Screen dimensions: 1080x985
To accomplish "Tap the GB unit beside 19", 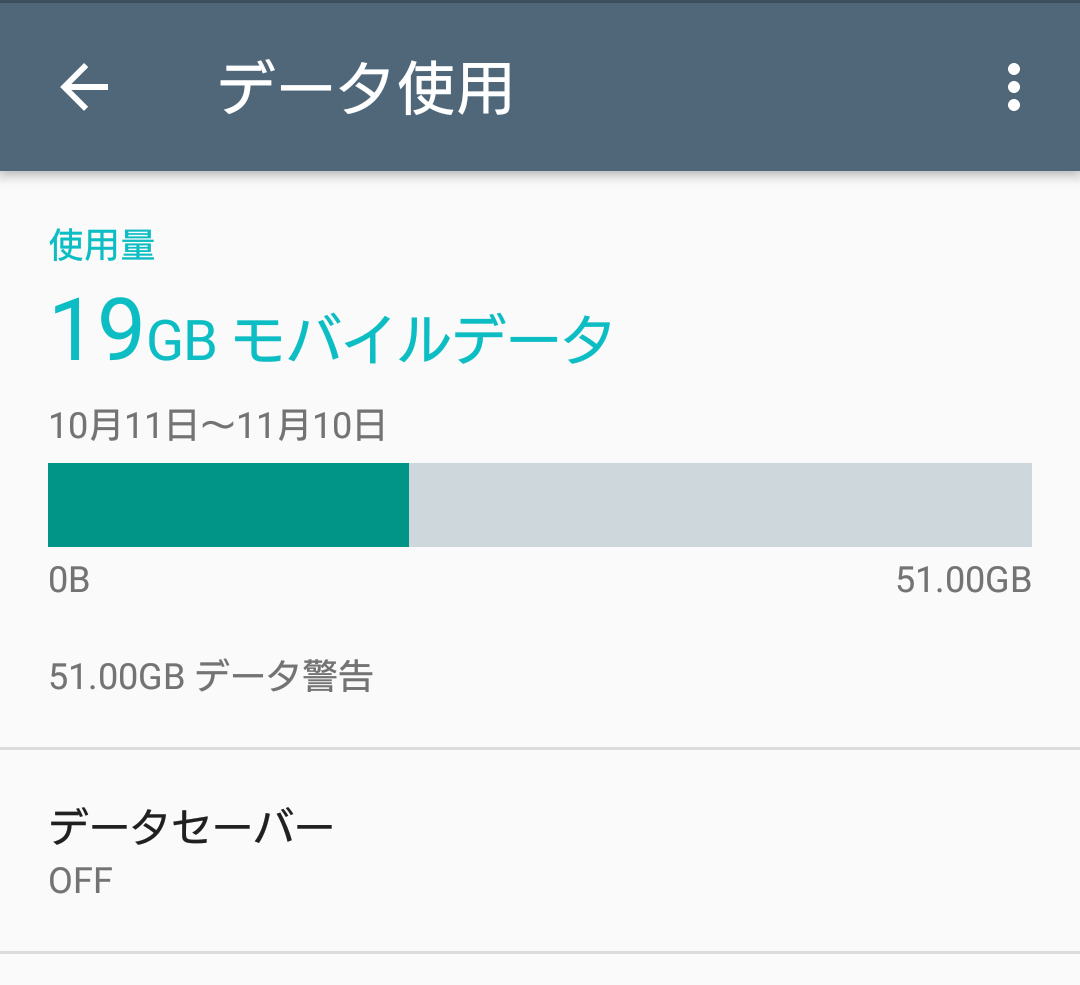I will (x=182, y=342).
